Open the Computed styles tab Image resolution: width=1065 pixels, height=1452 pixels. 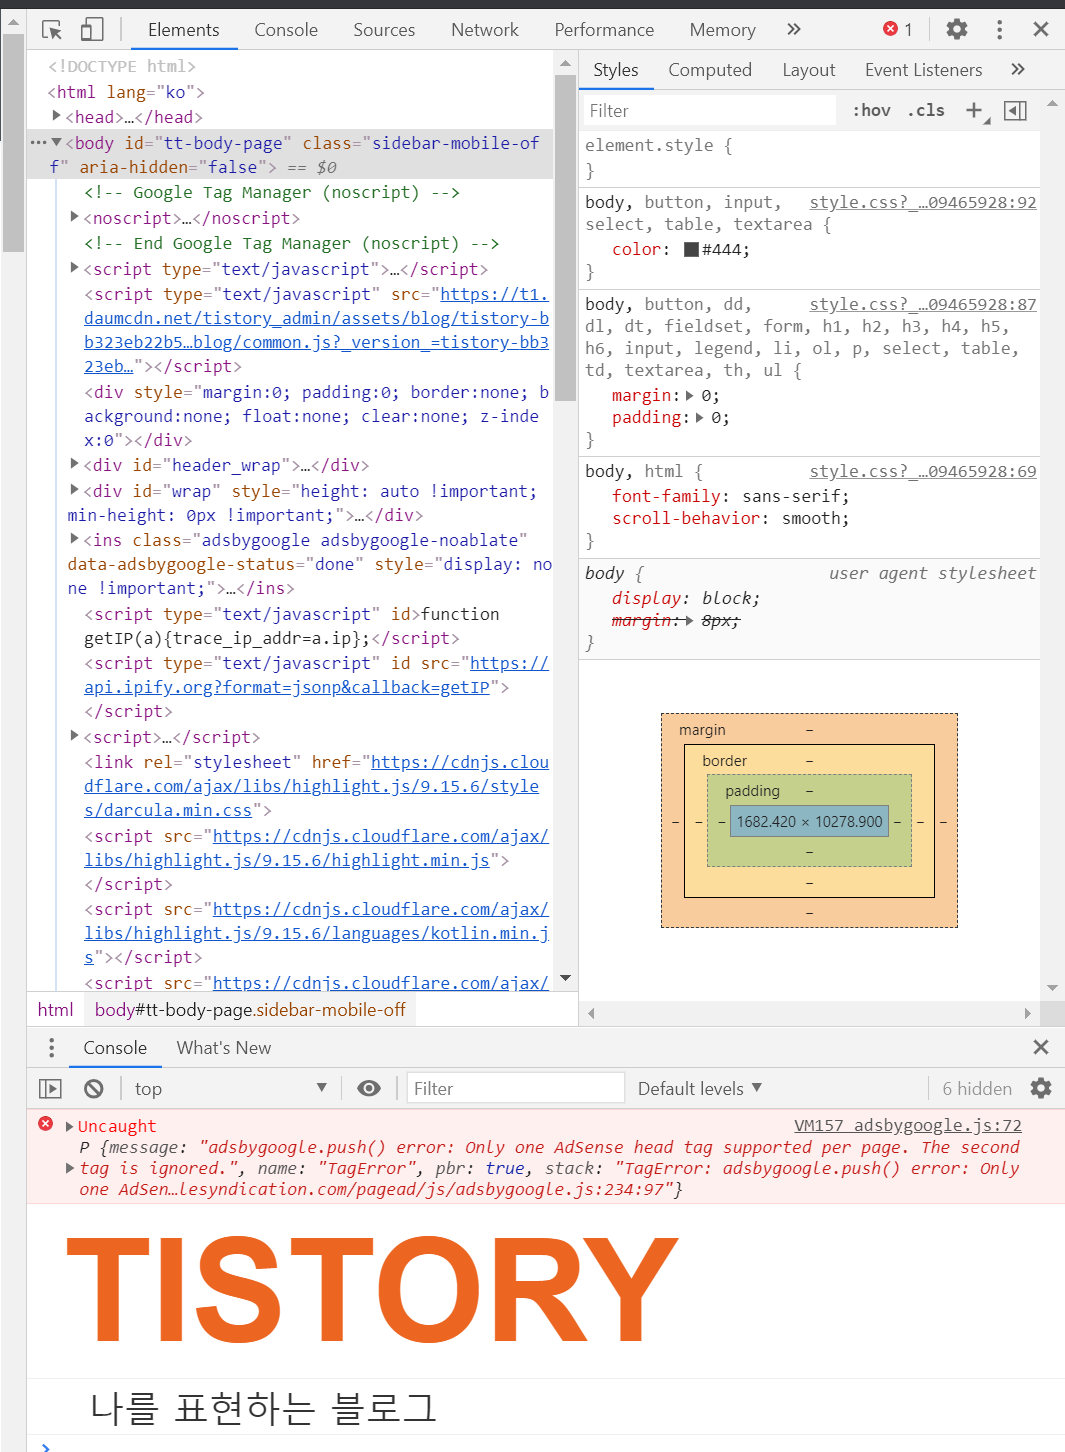tap(709, 70)
